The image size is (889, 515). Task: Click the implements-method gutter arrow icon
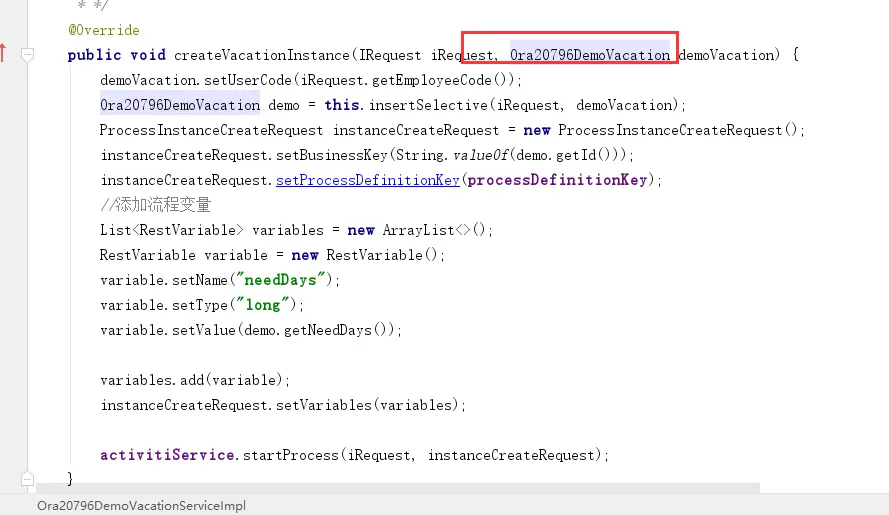(x=3, y=53)
